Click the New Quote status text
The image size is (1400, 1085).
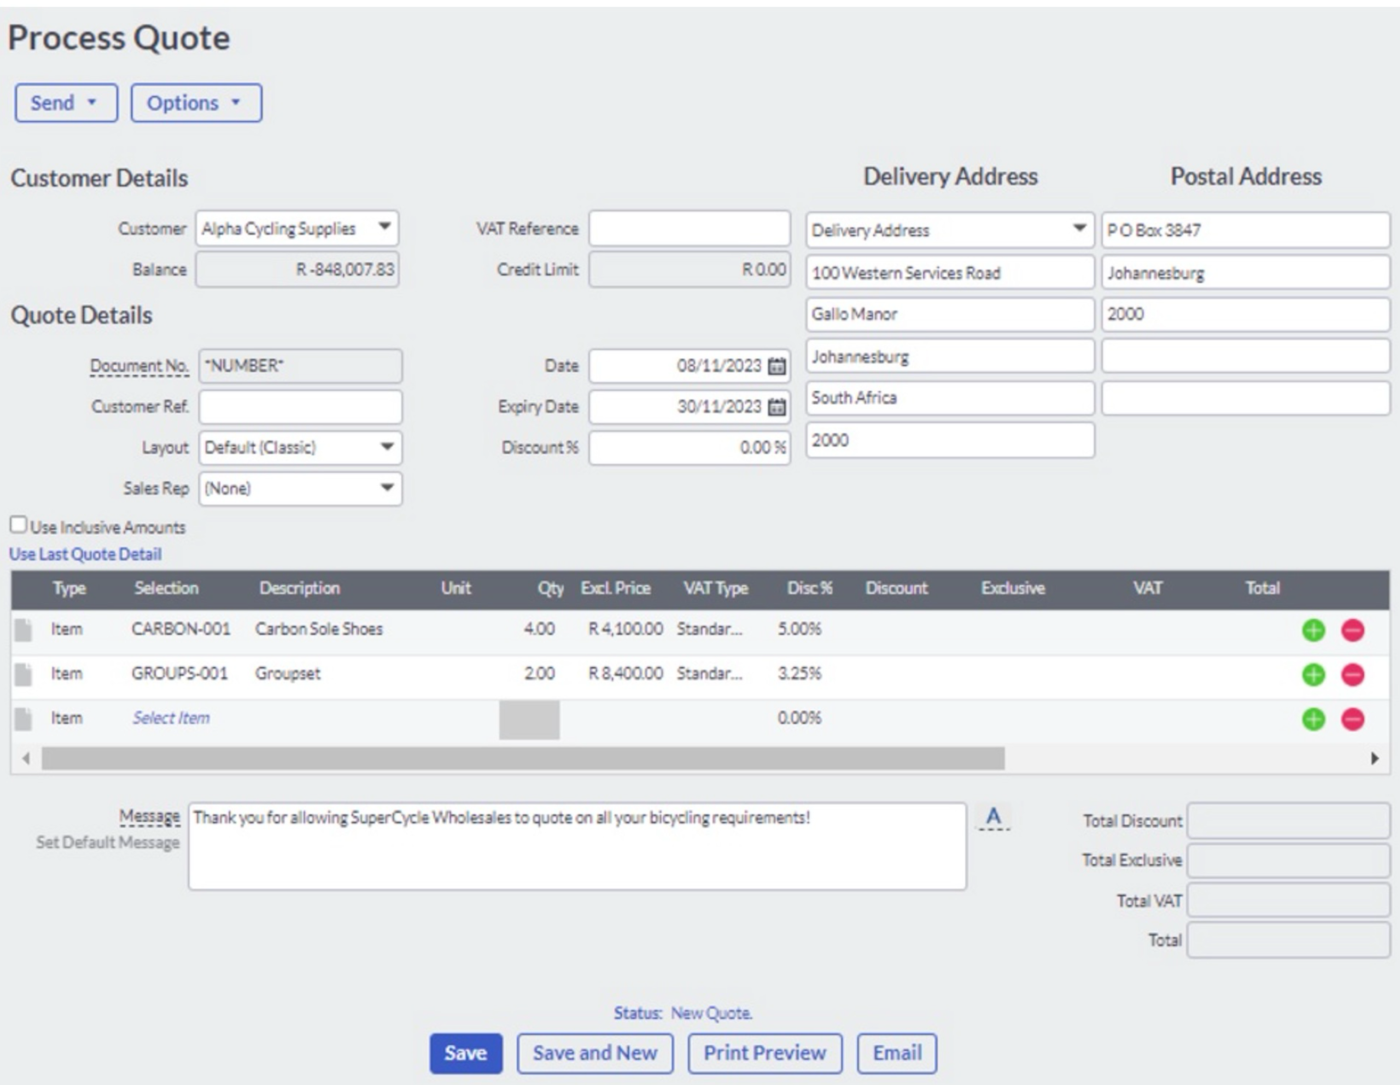click(x=711, y=1013)
